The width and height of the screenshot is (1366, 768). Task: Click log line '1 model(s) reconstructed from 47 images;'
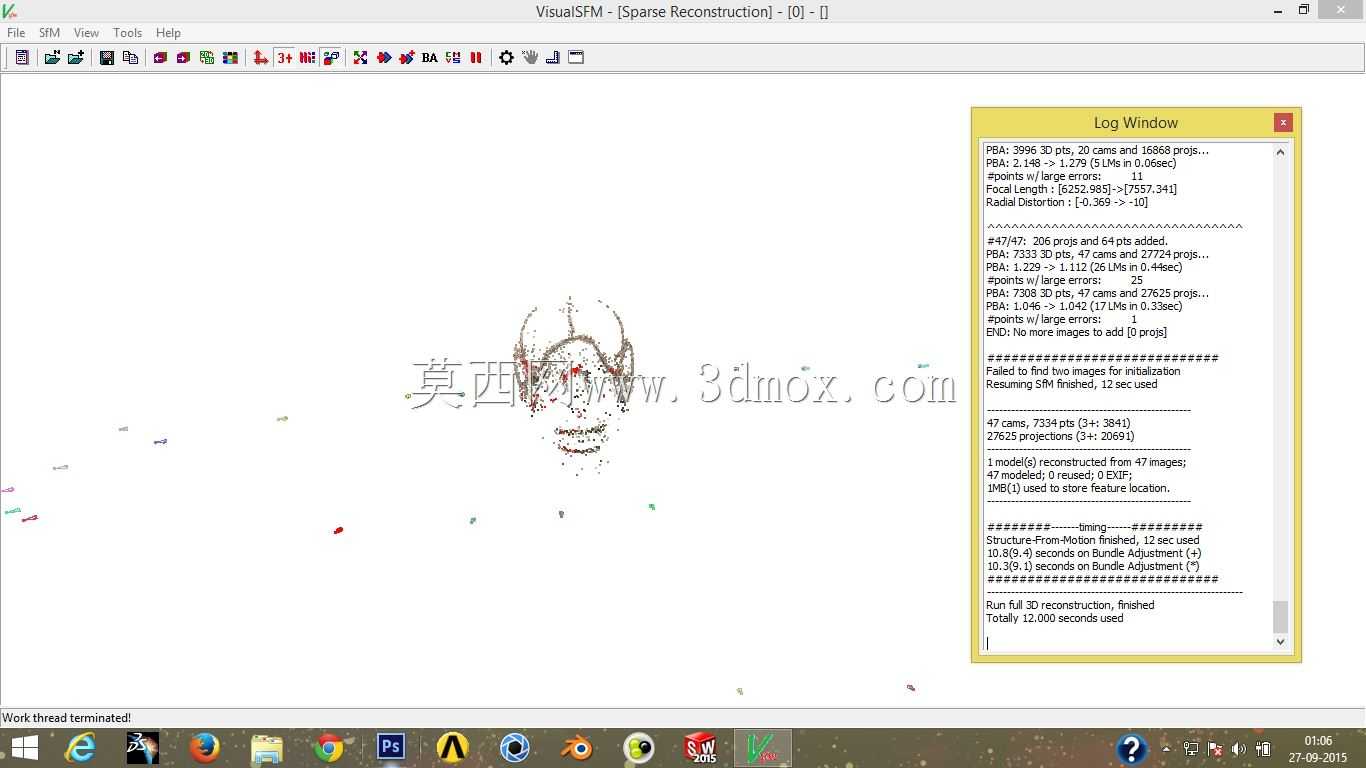coord(1086,462)
